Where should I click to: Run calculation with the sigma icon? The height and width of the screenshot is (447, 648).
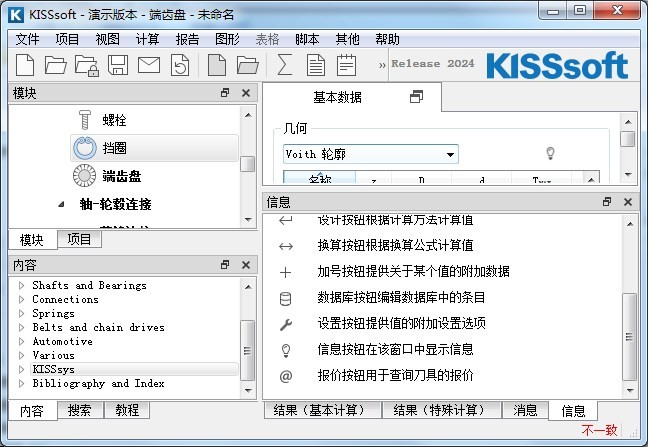(285, 66)
